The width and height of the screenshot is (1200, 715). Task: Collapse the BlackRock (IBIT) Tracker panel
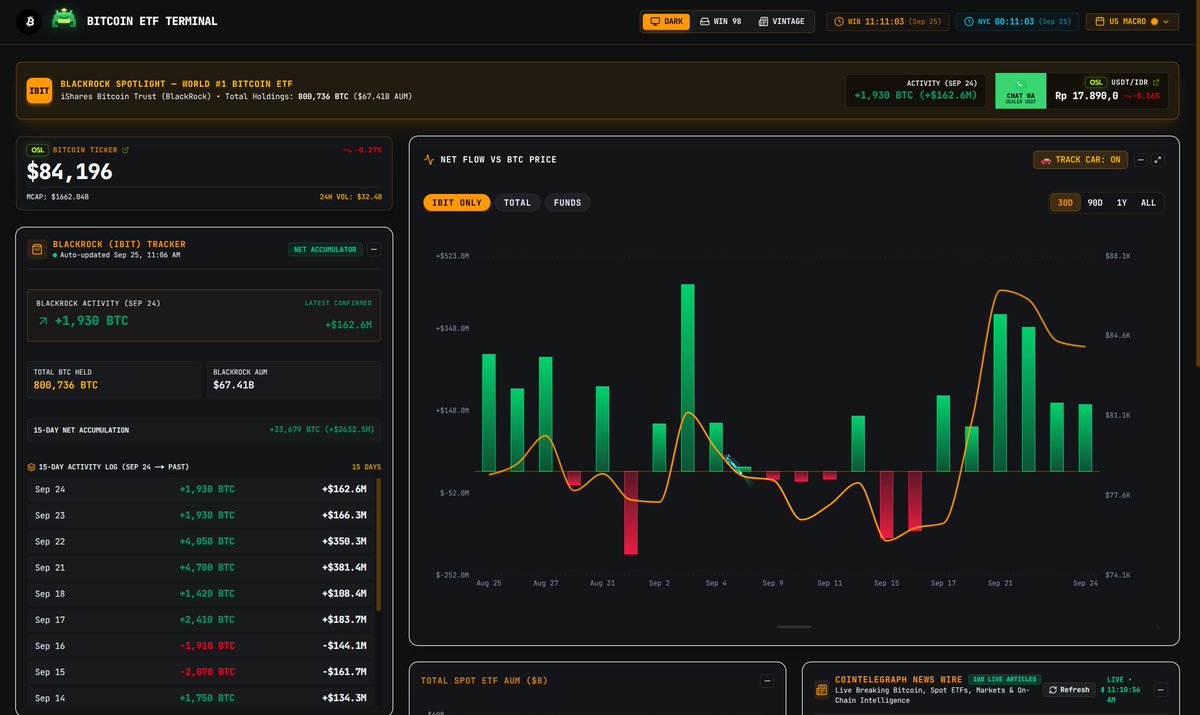pos(374,249)
